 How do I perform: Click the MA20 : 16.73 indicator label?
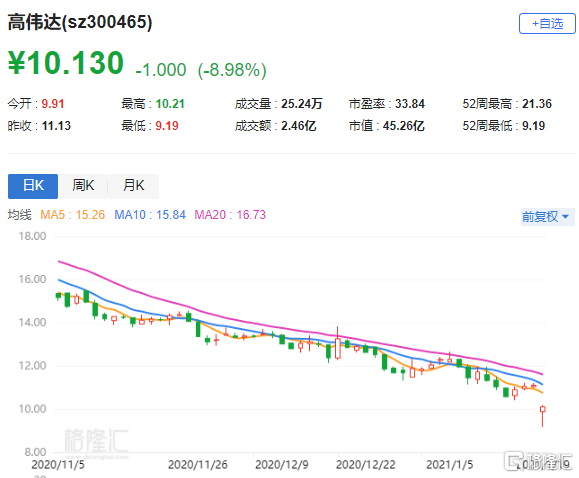230,215
